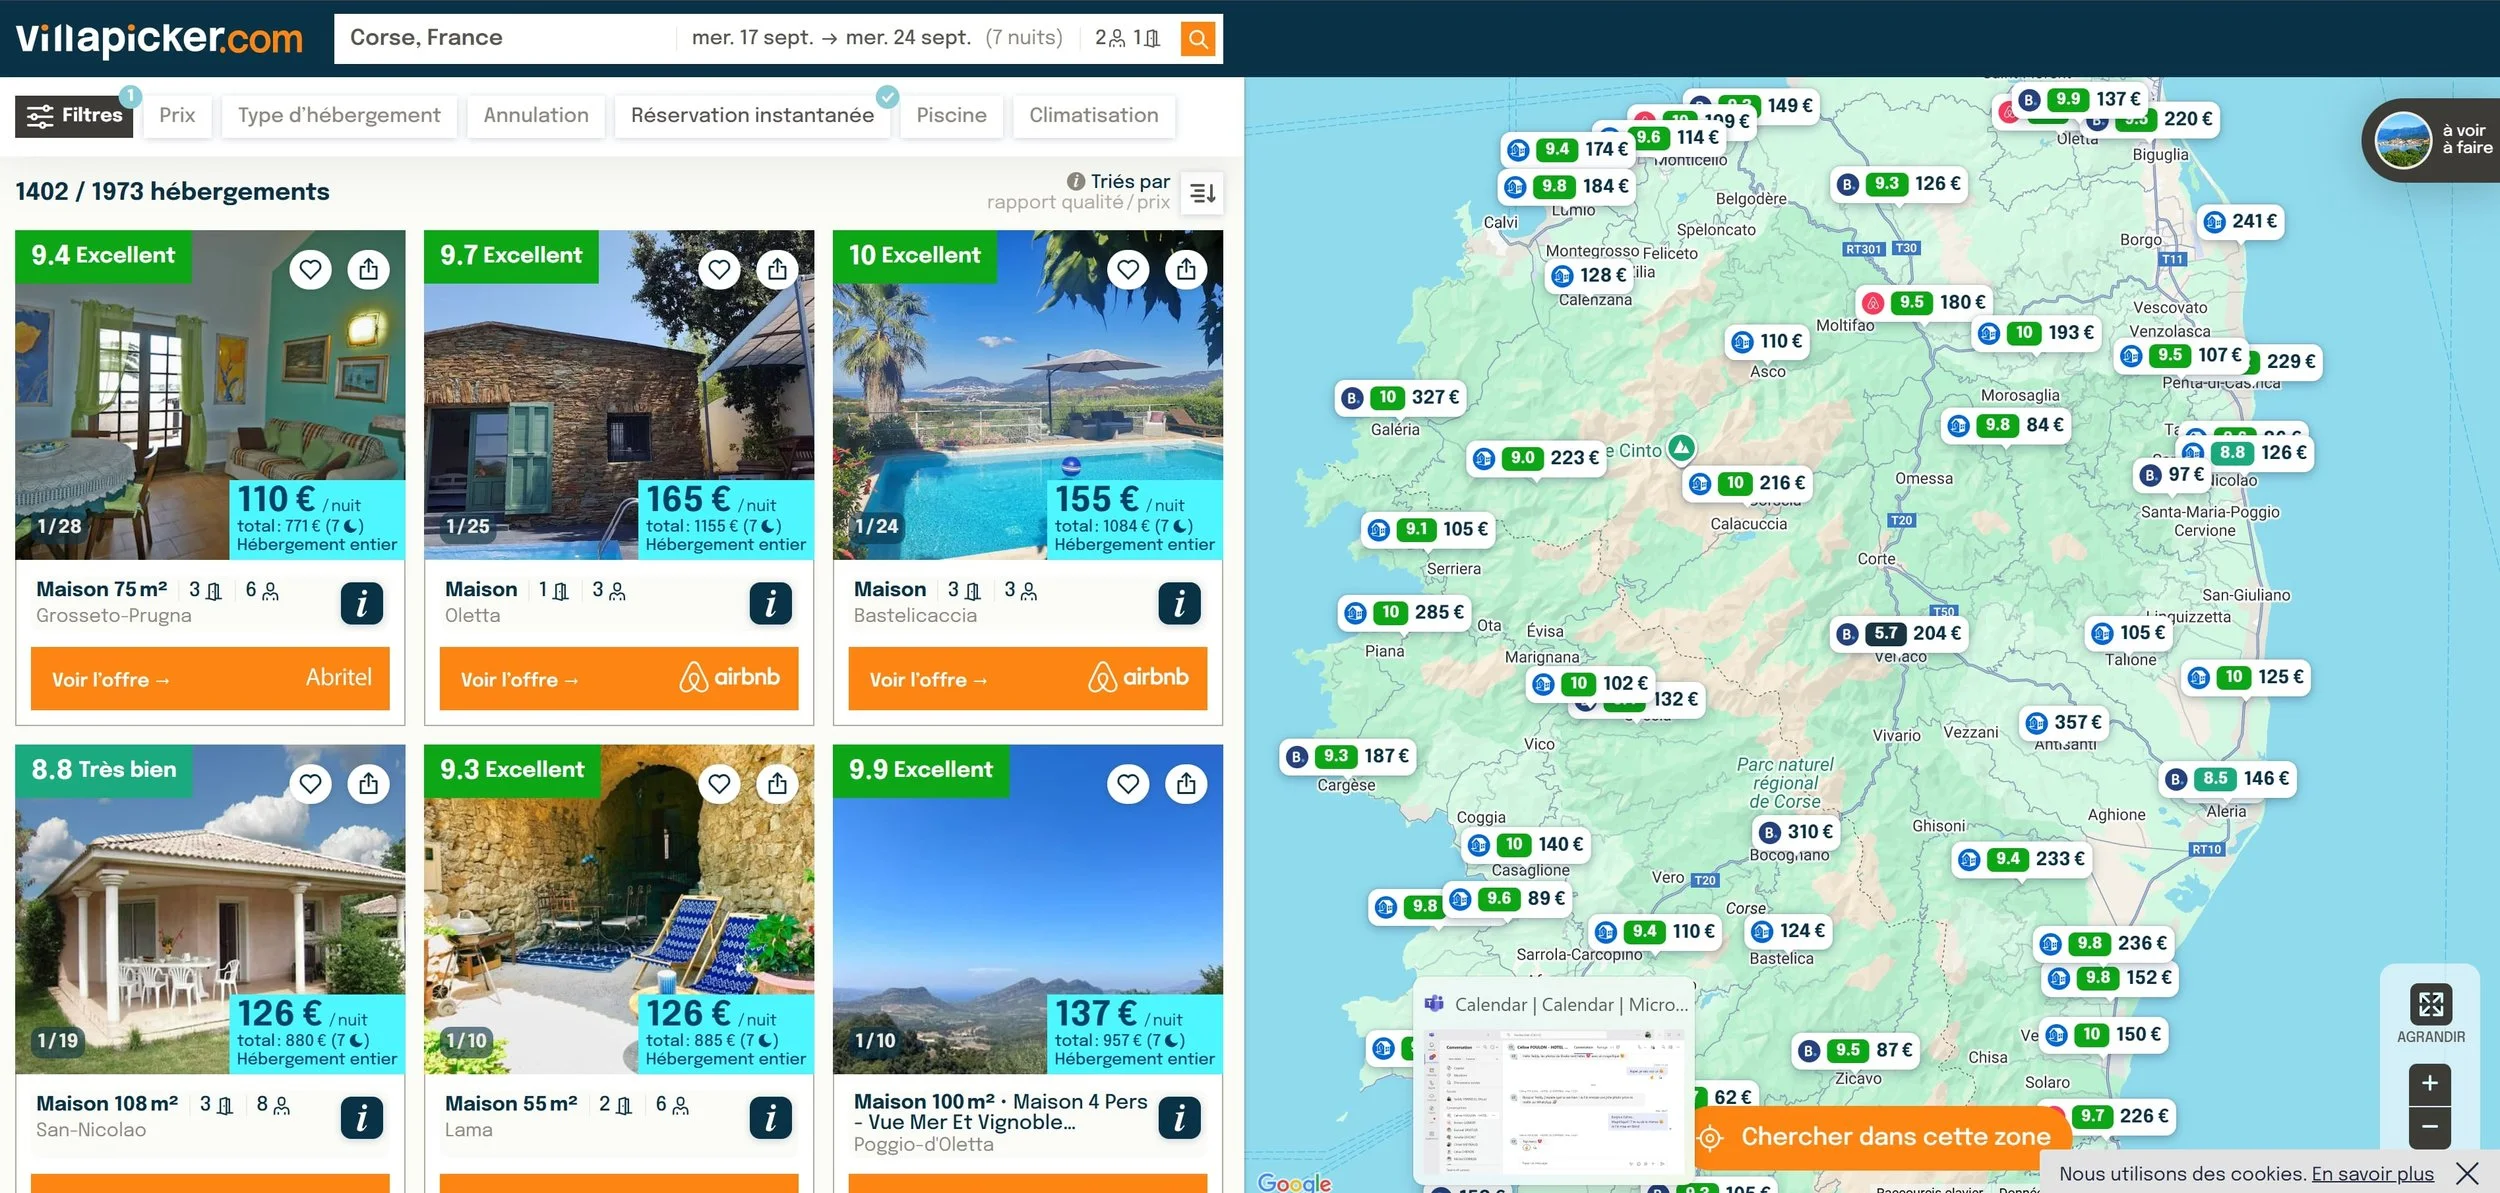This screenshot has height=1193, width=2500.
Task: Enable the Climatisation filter
Action: tap(1093, 115)
